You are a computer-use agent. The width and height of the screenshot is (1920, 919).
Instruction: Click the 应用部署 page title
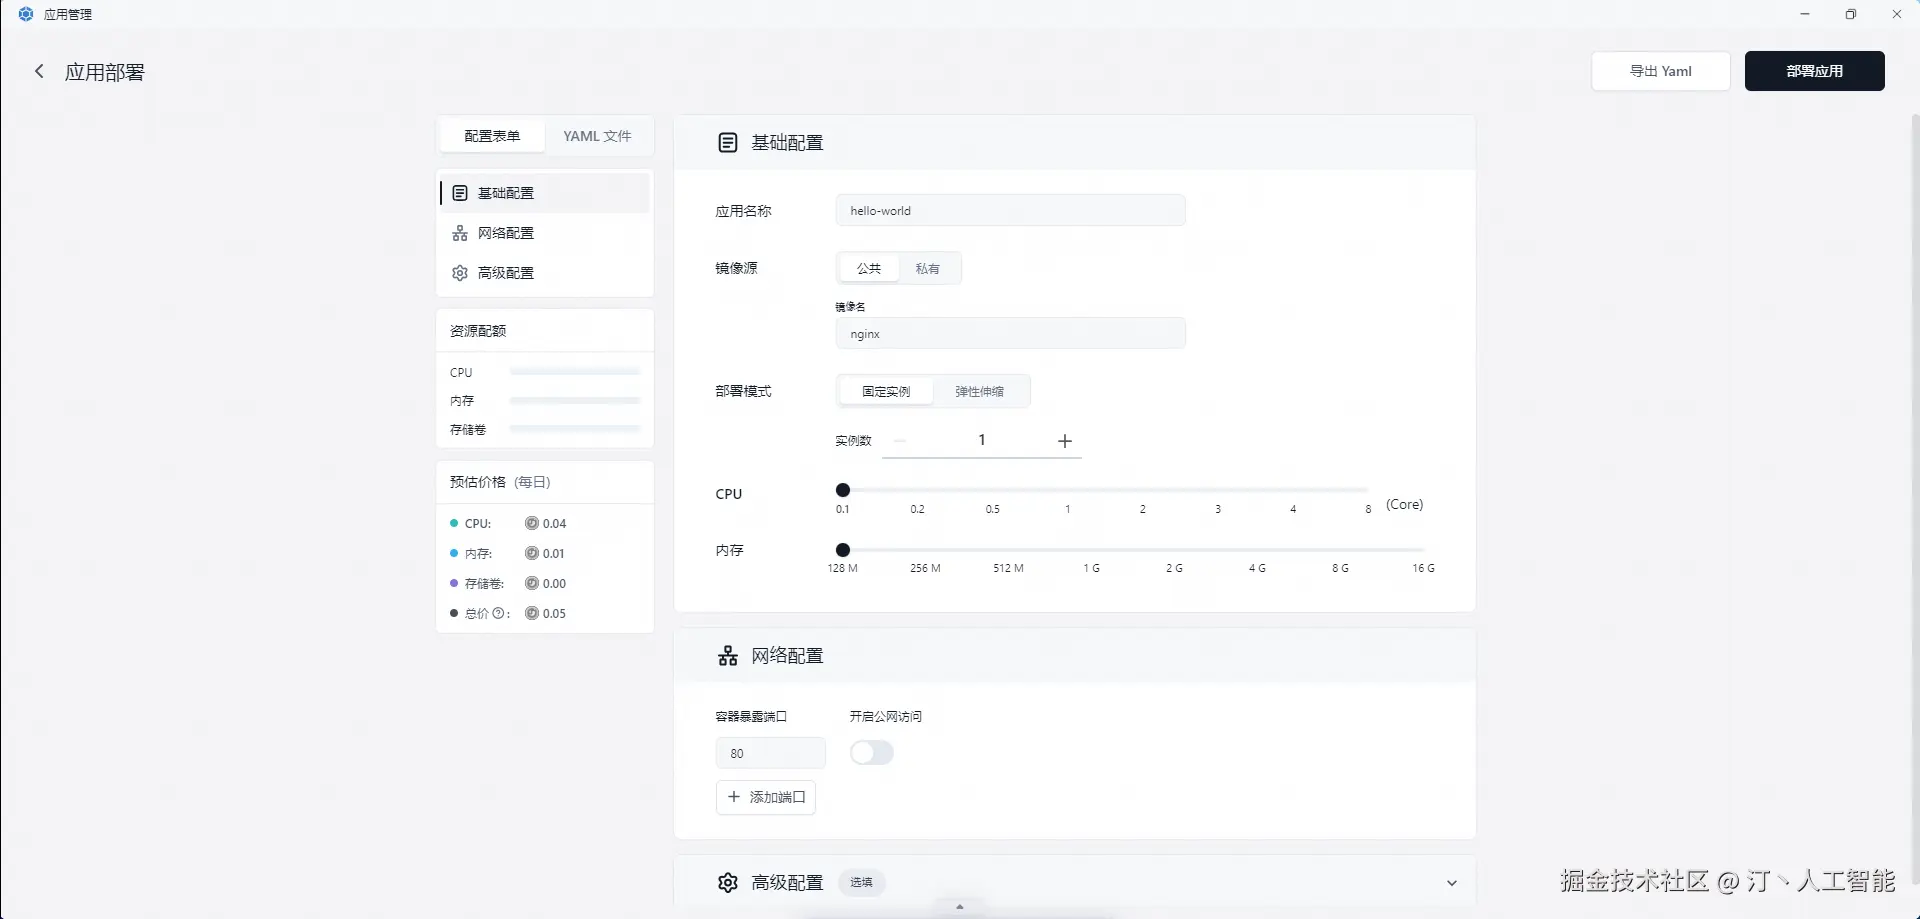coord(105,72)
